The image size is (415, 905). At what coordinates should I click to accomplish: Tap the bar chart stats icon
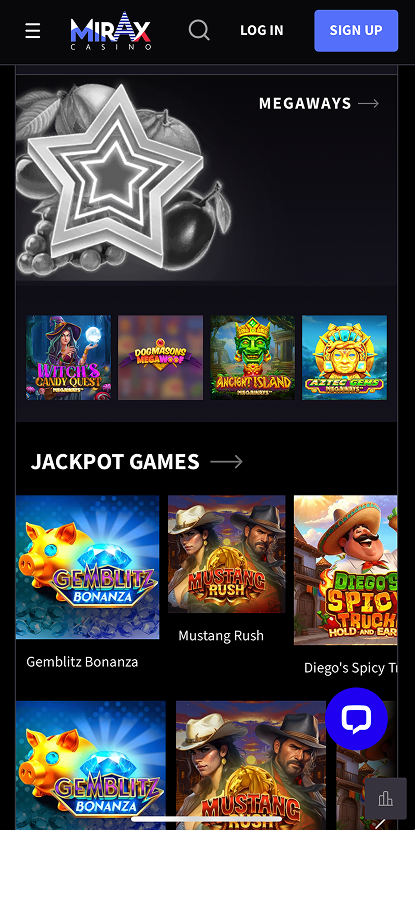(x=385, y=799)
